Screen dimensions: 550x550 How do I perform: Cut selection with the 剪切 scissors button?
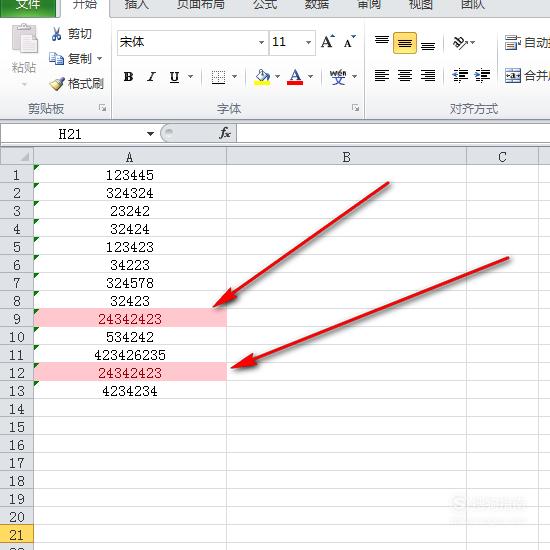[x=71, y=34]
